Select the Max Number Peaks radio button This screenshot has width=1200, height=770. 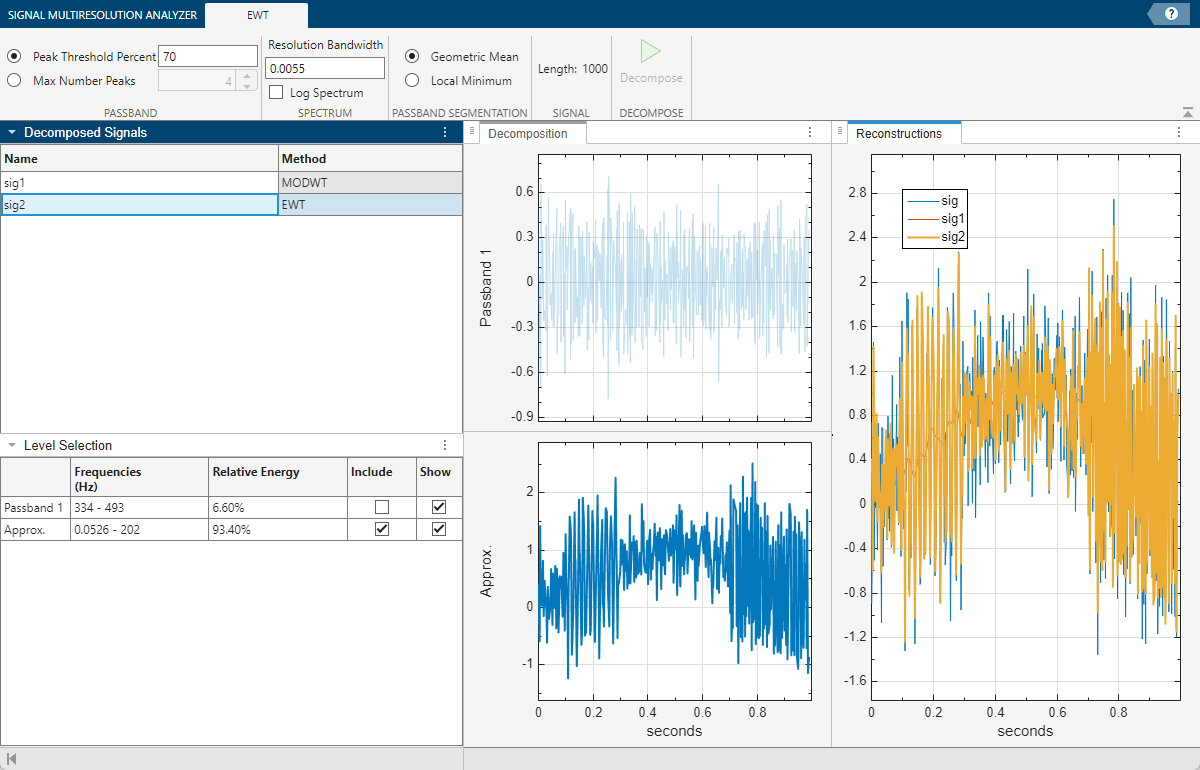pos(12,80)
